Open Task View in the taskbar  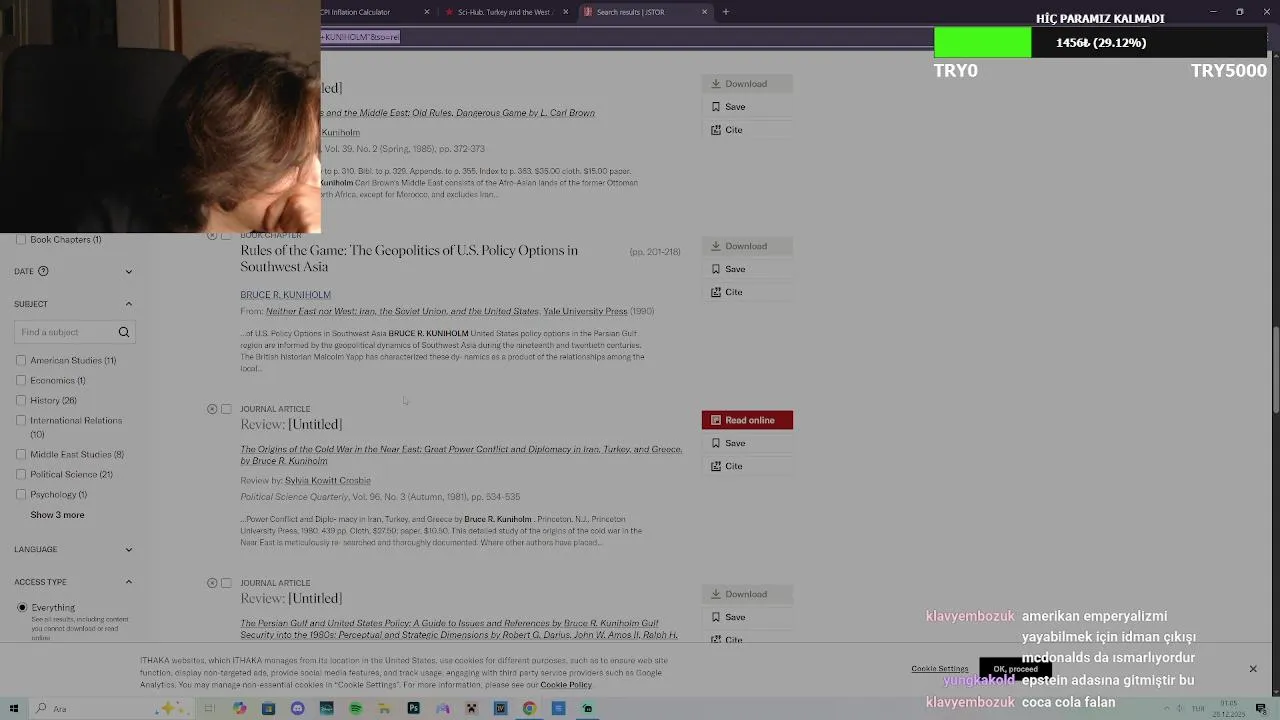coord(210,709)
